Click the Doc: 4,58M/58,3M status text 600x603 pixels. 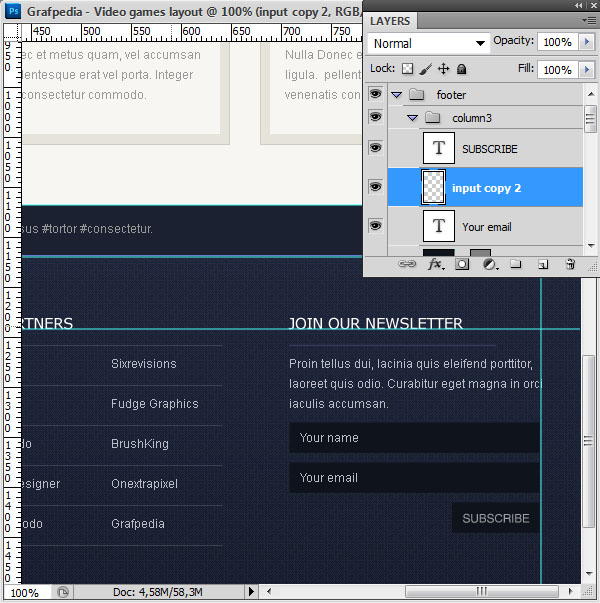tap(158, 592)
